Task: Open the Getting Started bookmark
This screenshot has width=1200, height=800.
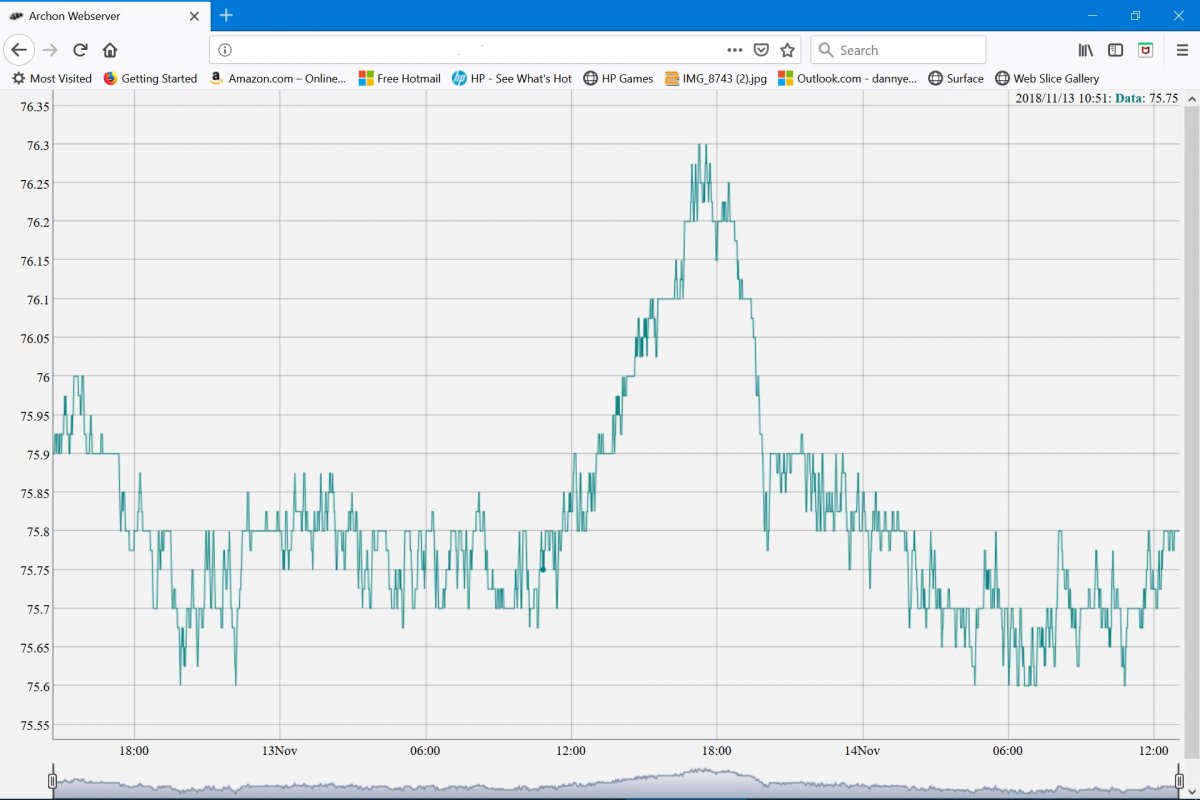Action: coord(150,78)
